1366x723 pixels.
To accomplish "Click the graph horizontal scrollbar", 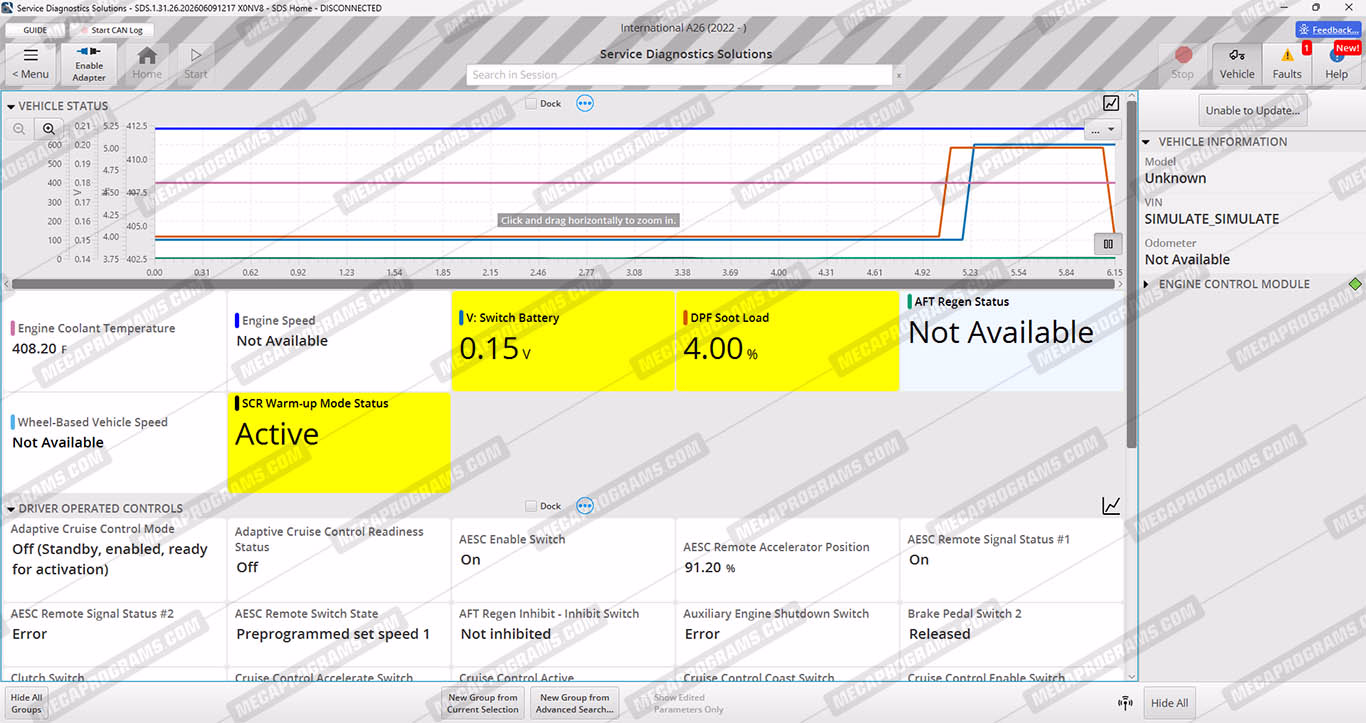I will (x=564, y=284).
